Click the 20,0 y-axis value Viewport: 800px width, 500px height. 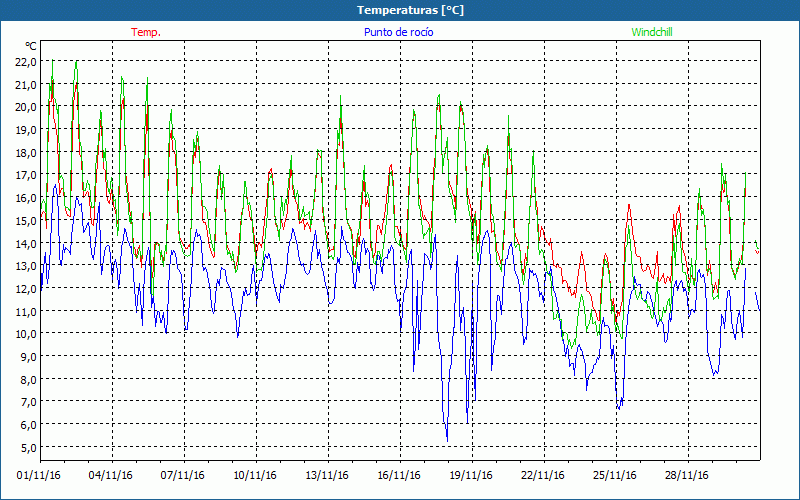[x=27, y=107]
